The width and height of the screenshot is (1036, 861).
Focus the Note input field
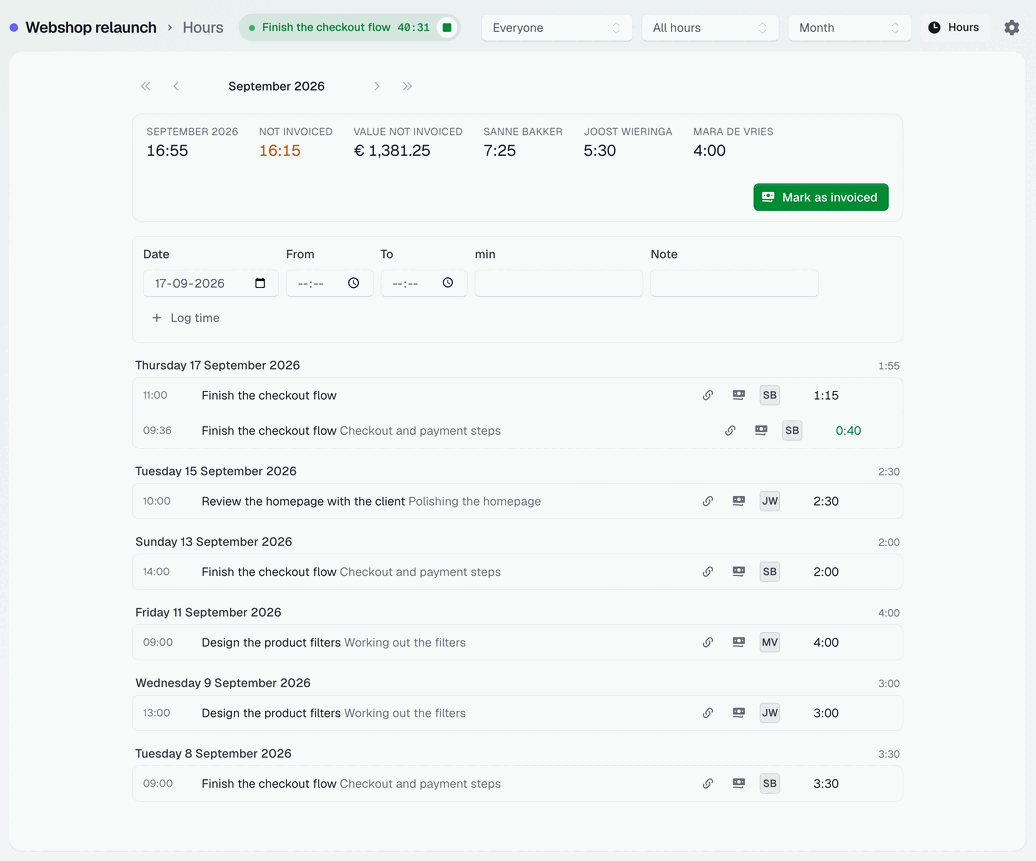click(734, 283)
